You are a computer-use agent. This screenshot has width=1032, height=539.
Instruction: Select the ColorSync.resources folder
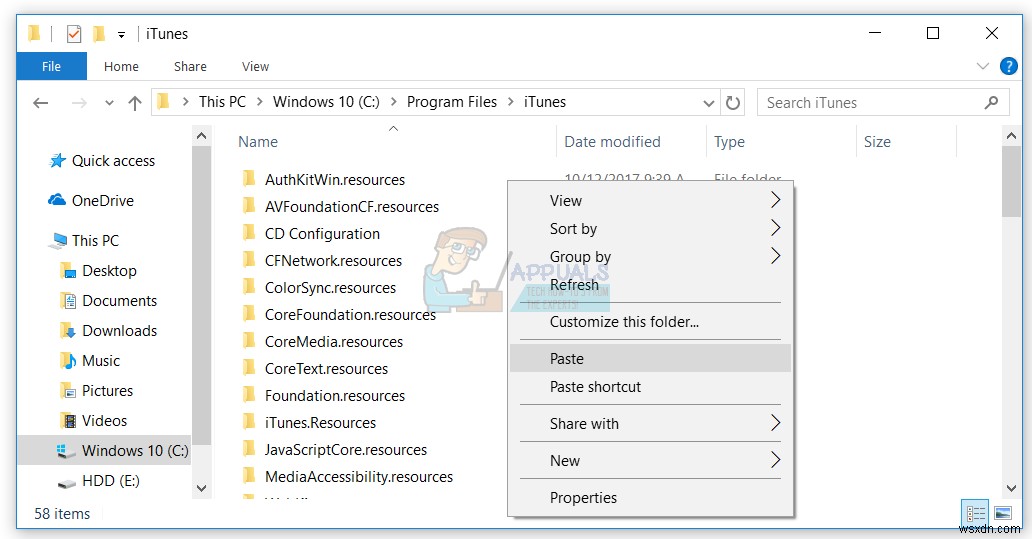click(x=319, y=288)
